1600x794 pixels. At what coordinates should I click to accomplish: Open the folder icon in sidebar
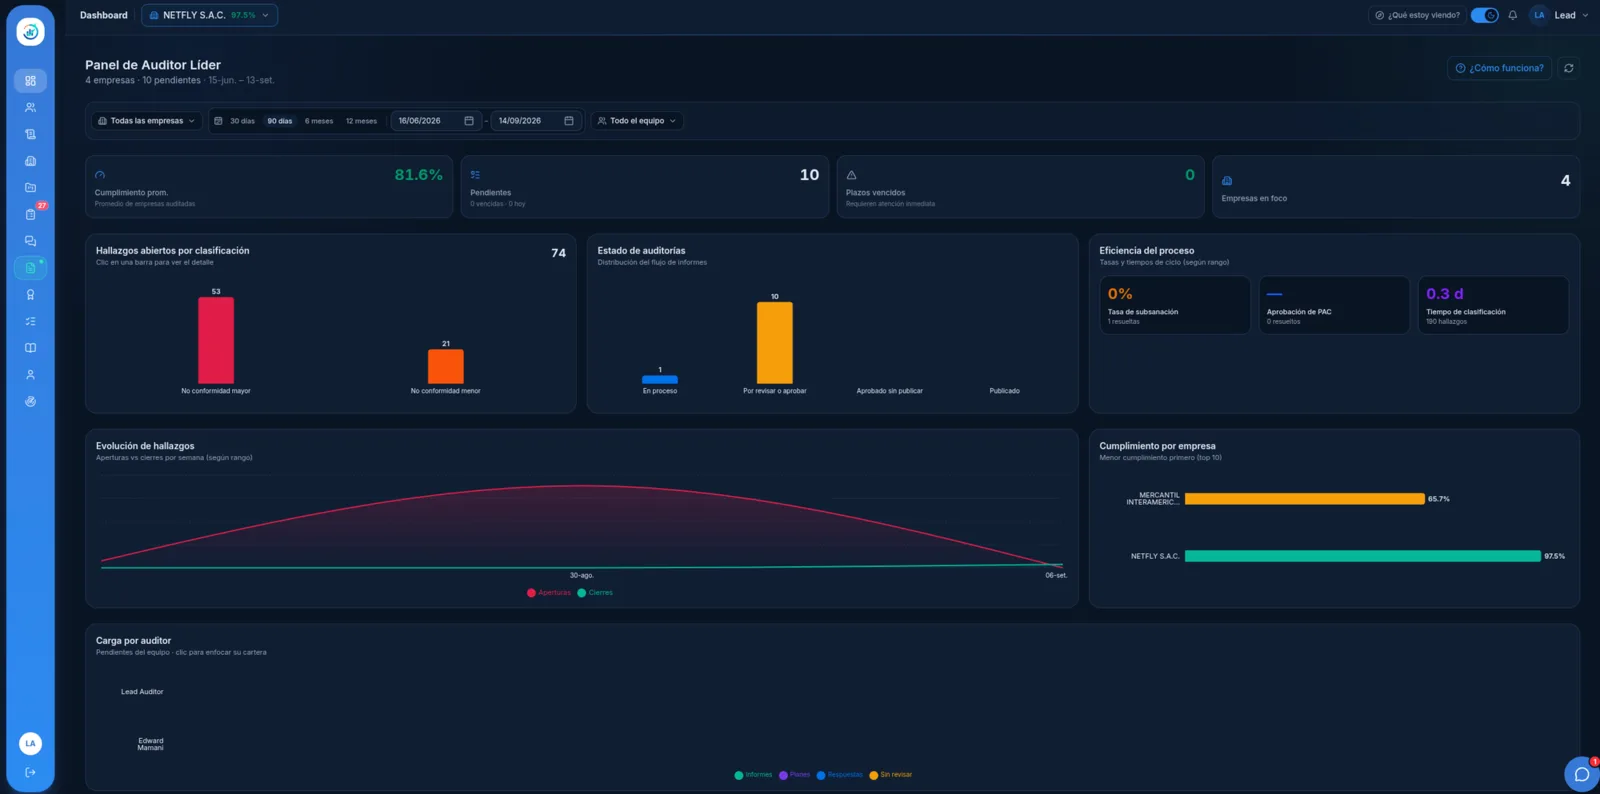click(30, 187)
